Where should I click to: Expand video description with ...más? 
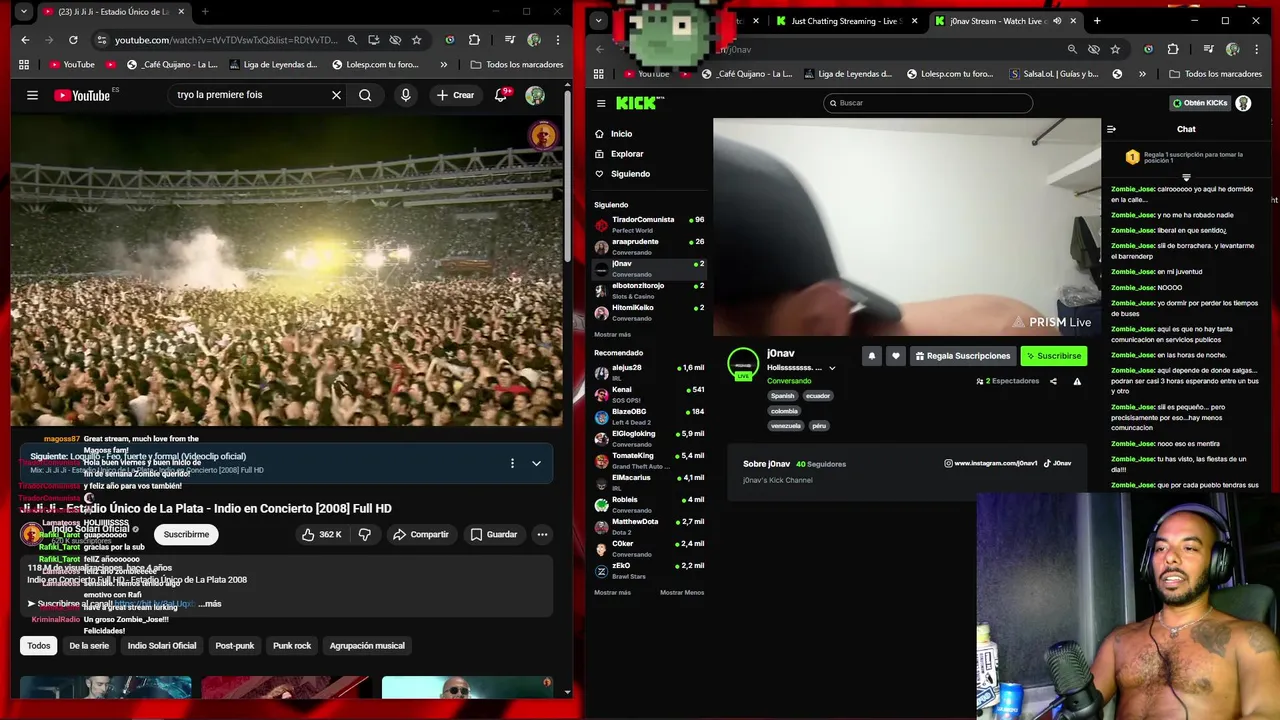pos(209,603)
